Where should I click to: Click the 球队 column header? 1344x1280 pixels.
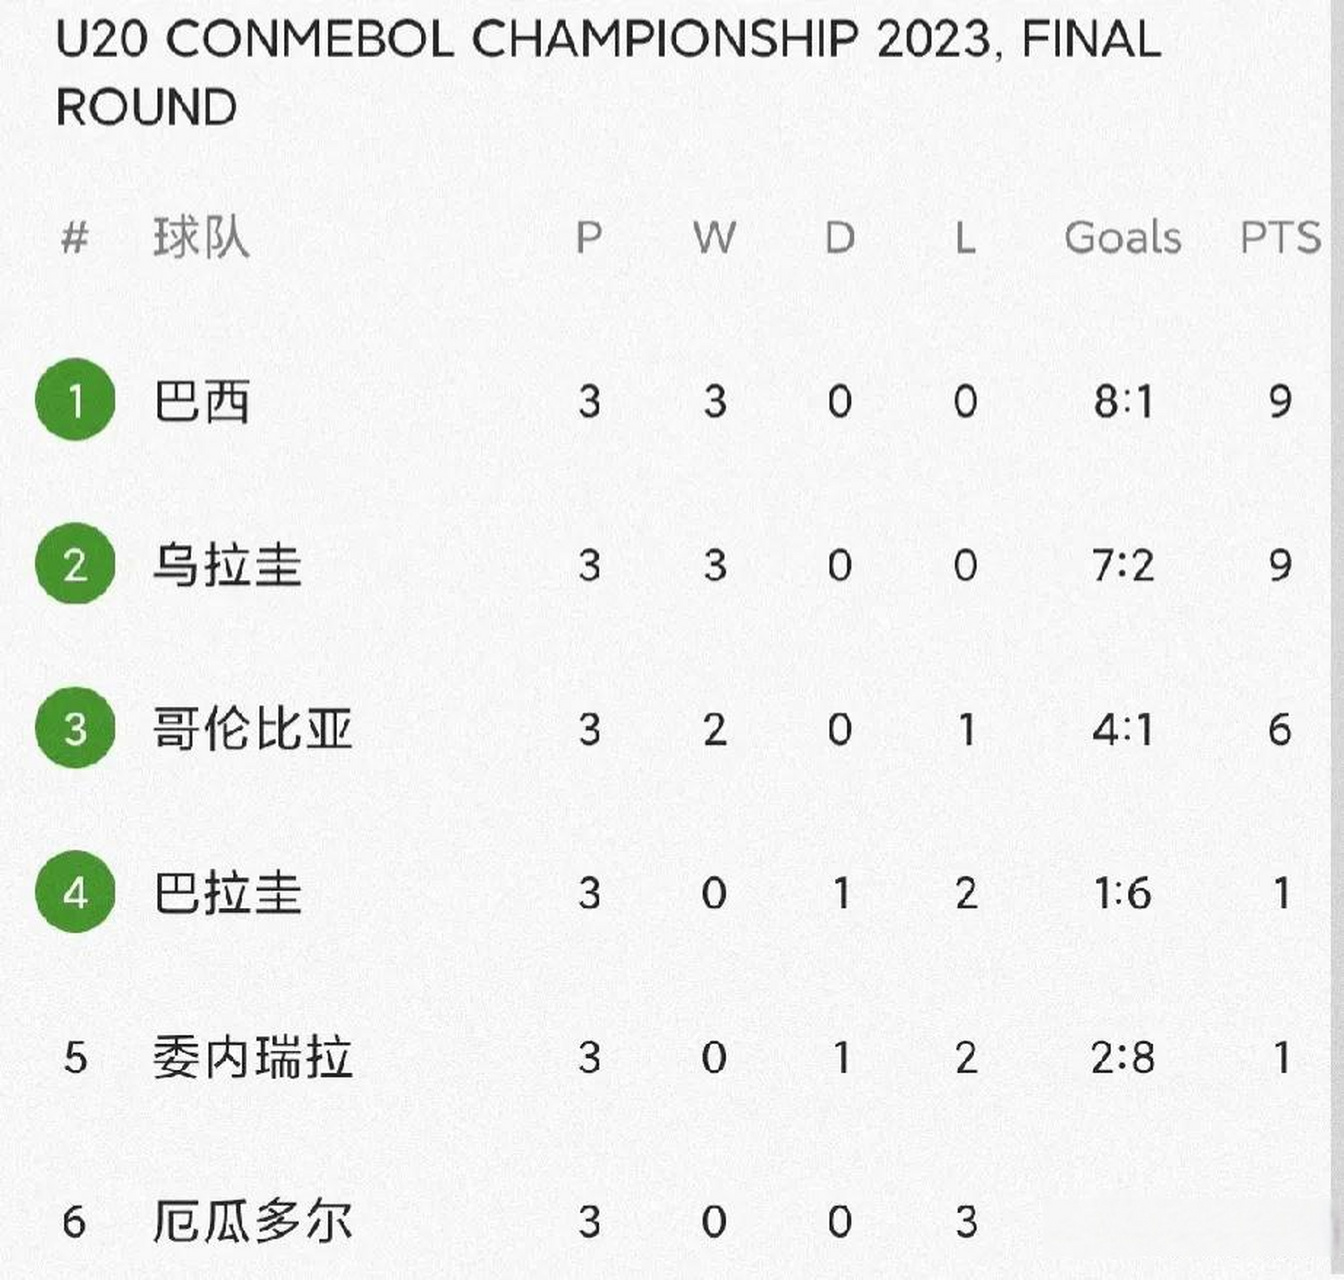pyautogui.click(x=201, y=238)
